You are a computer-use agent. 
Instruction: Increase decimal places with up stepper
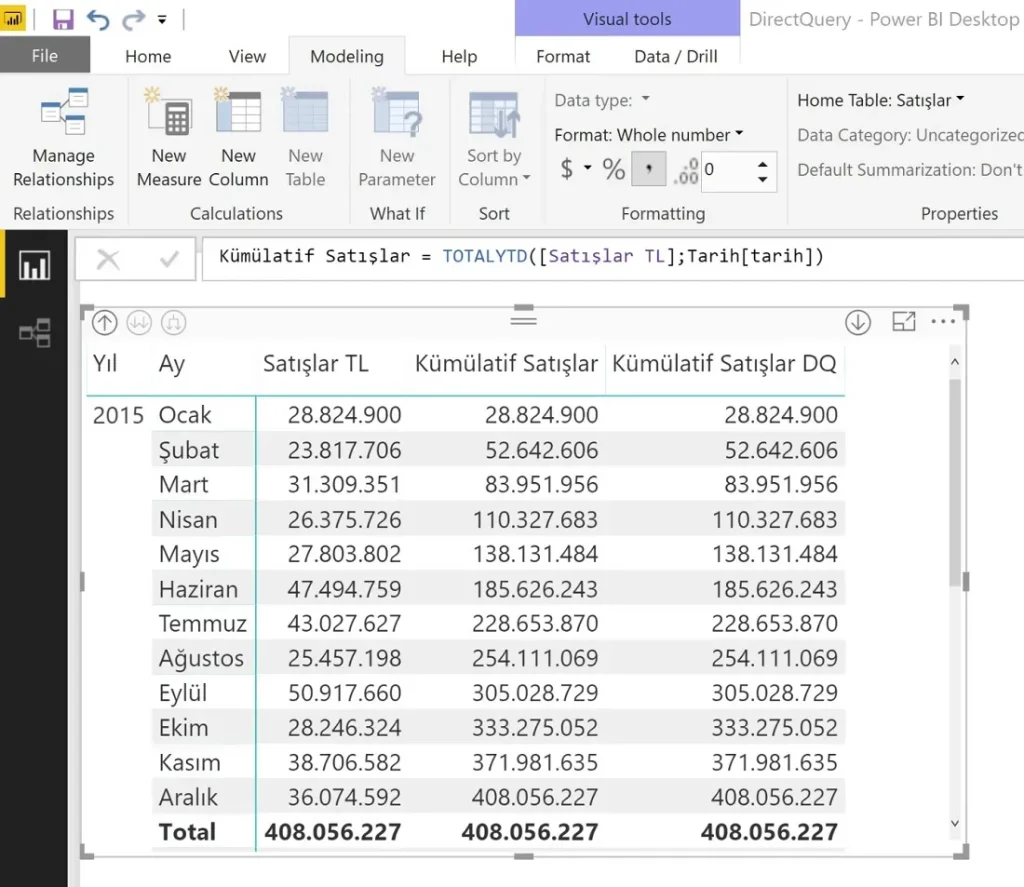[762, 163]
